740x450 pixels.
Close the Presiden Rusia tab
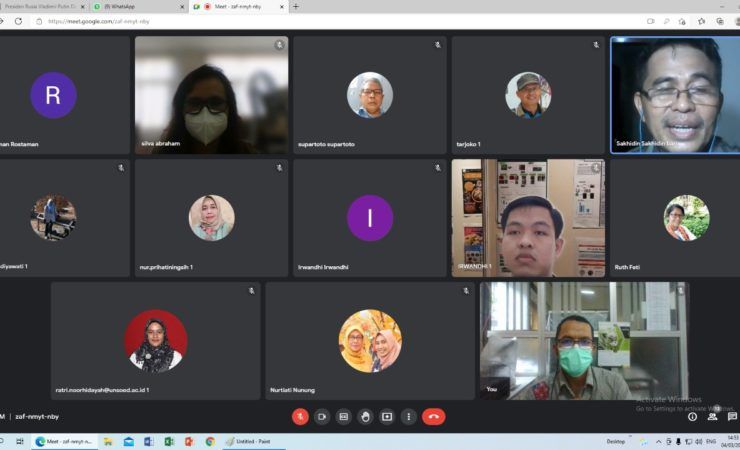pos(83,7)
